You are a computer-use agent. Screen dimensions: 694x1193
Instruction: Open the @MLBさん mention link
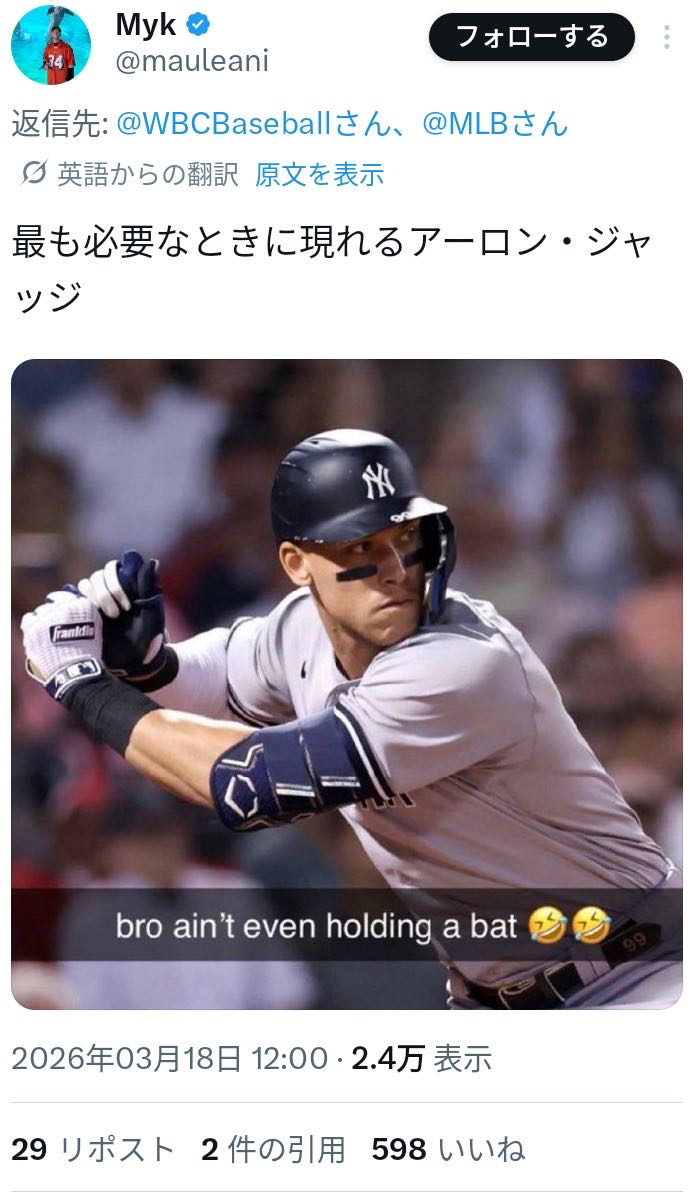[495, 123]
